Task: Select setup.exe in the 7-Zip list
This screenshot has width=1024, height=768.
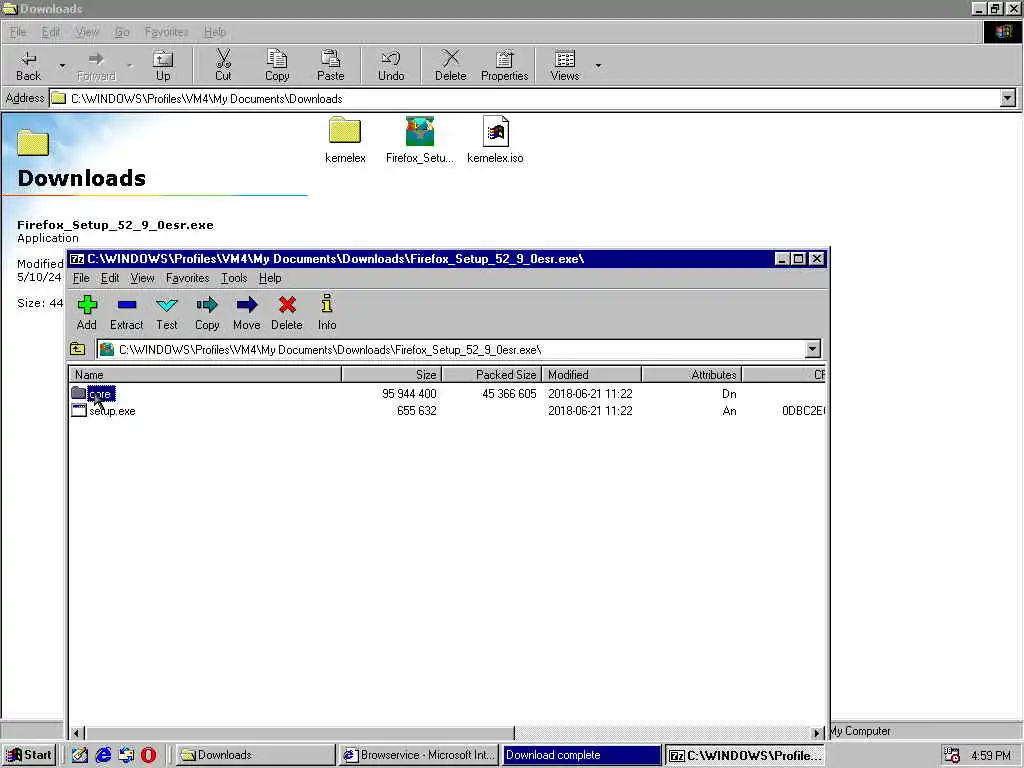Action: tap(104, 411)
